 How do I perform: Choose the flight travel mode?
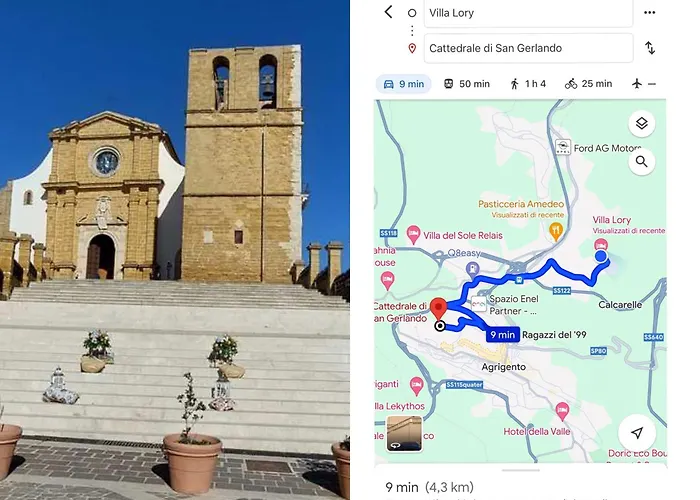click(643, 84)
